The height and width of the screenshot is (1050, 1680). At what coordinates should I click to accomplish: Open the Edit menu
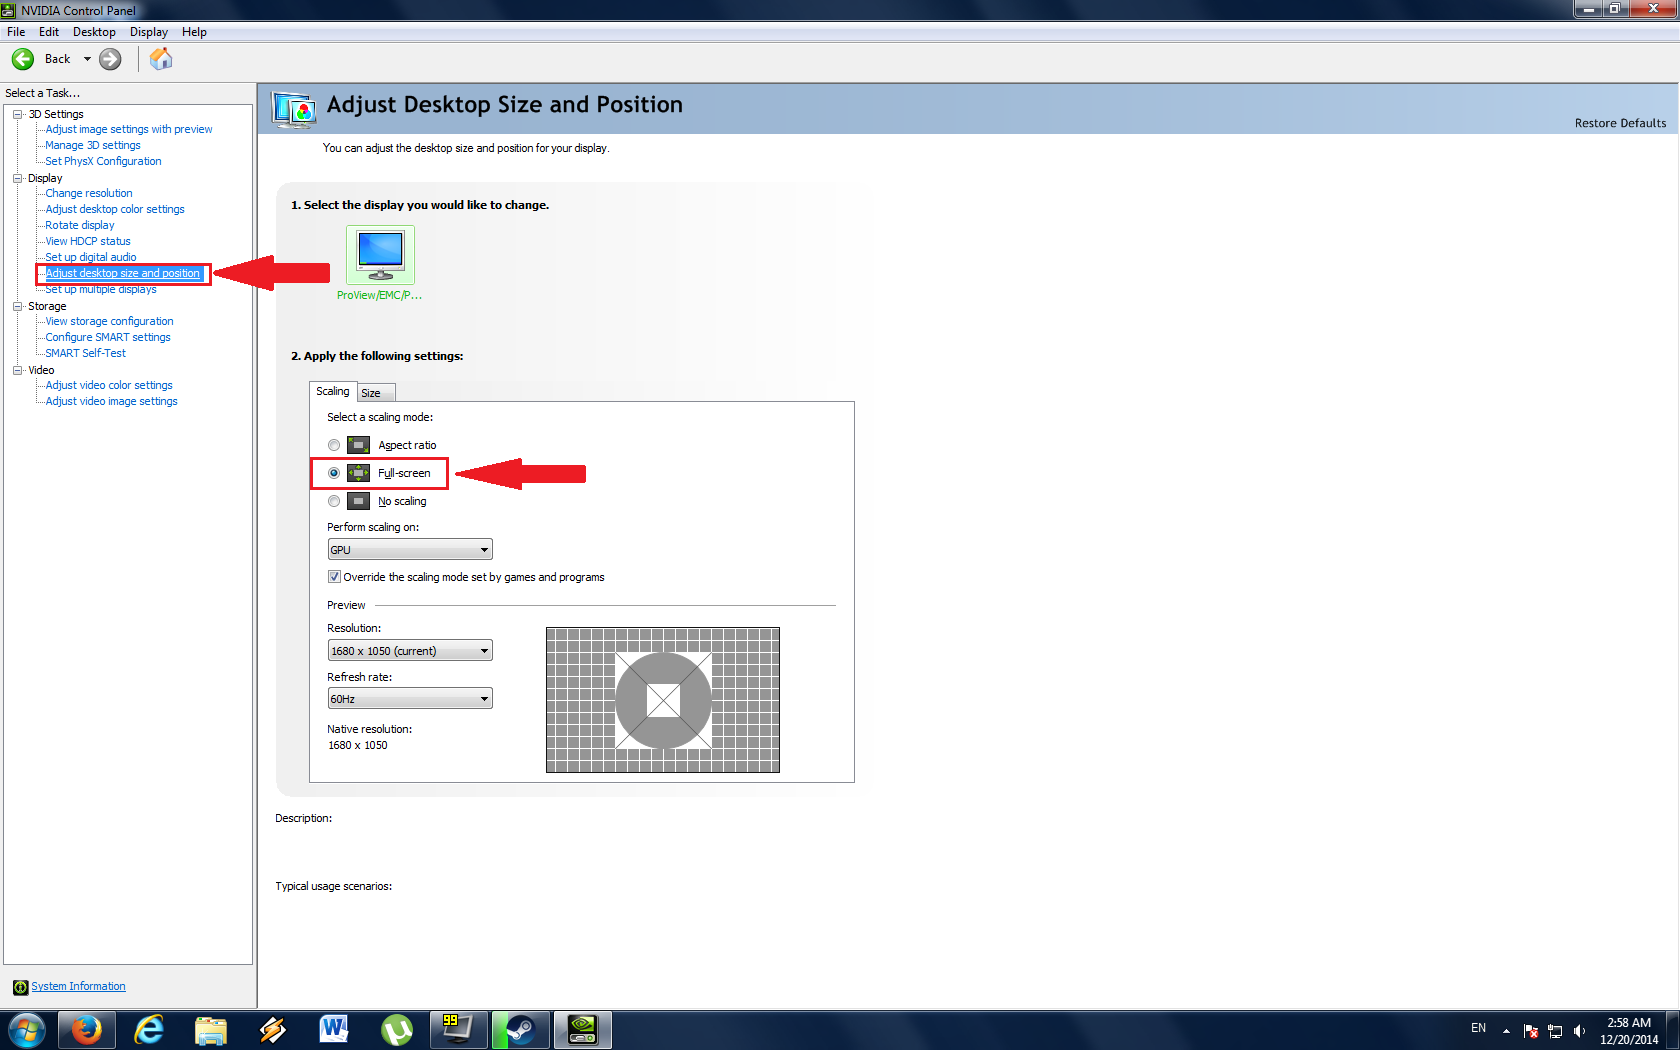click(x=49, y=32)
